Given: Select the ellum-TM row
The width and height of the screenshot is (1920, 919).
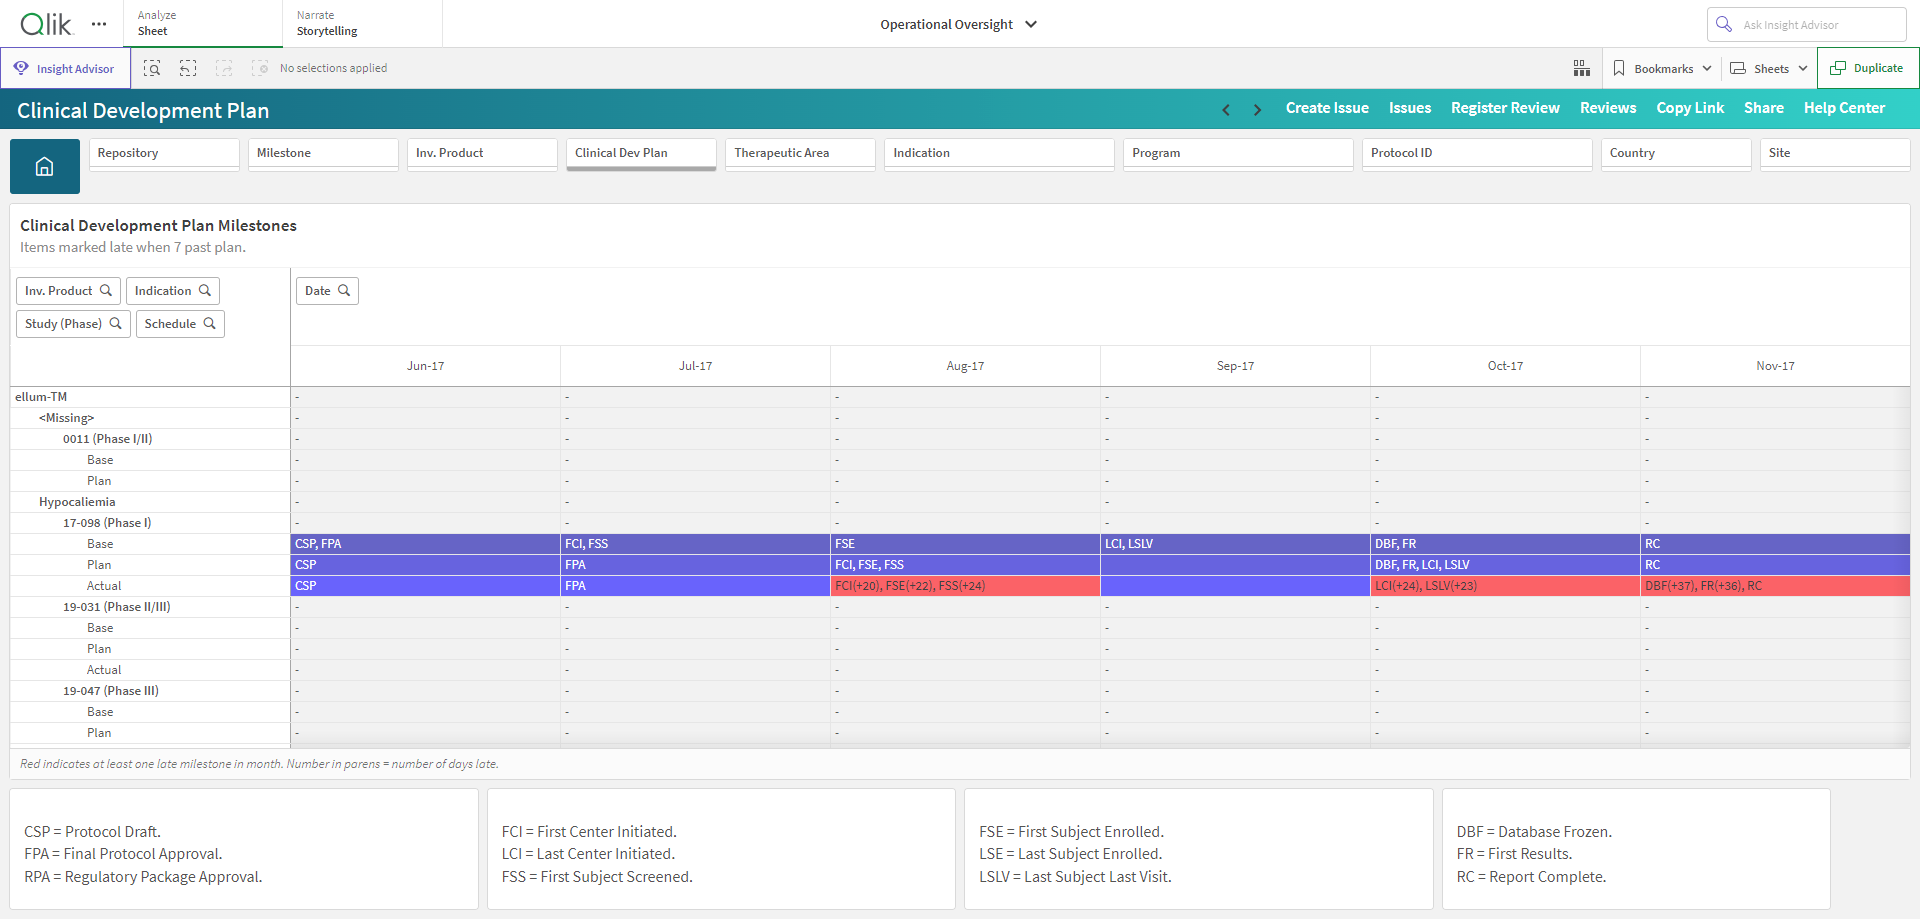Looking at the screenshot, I should click(150, 397).
